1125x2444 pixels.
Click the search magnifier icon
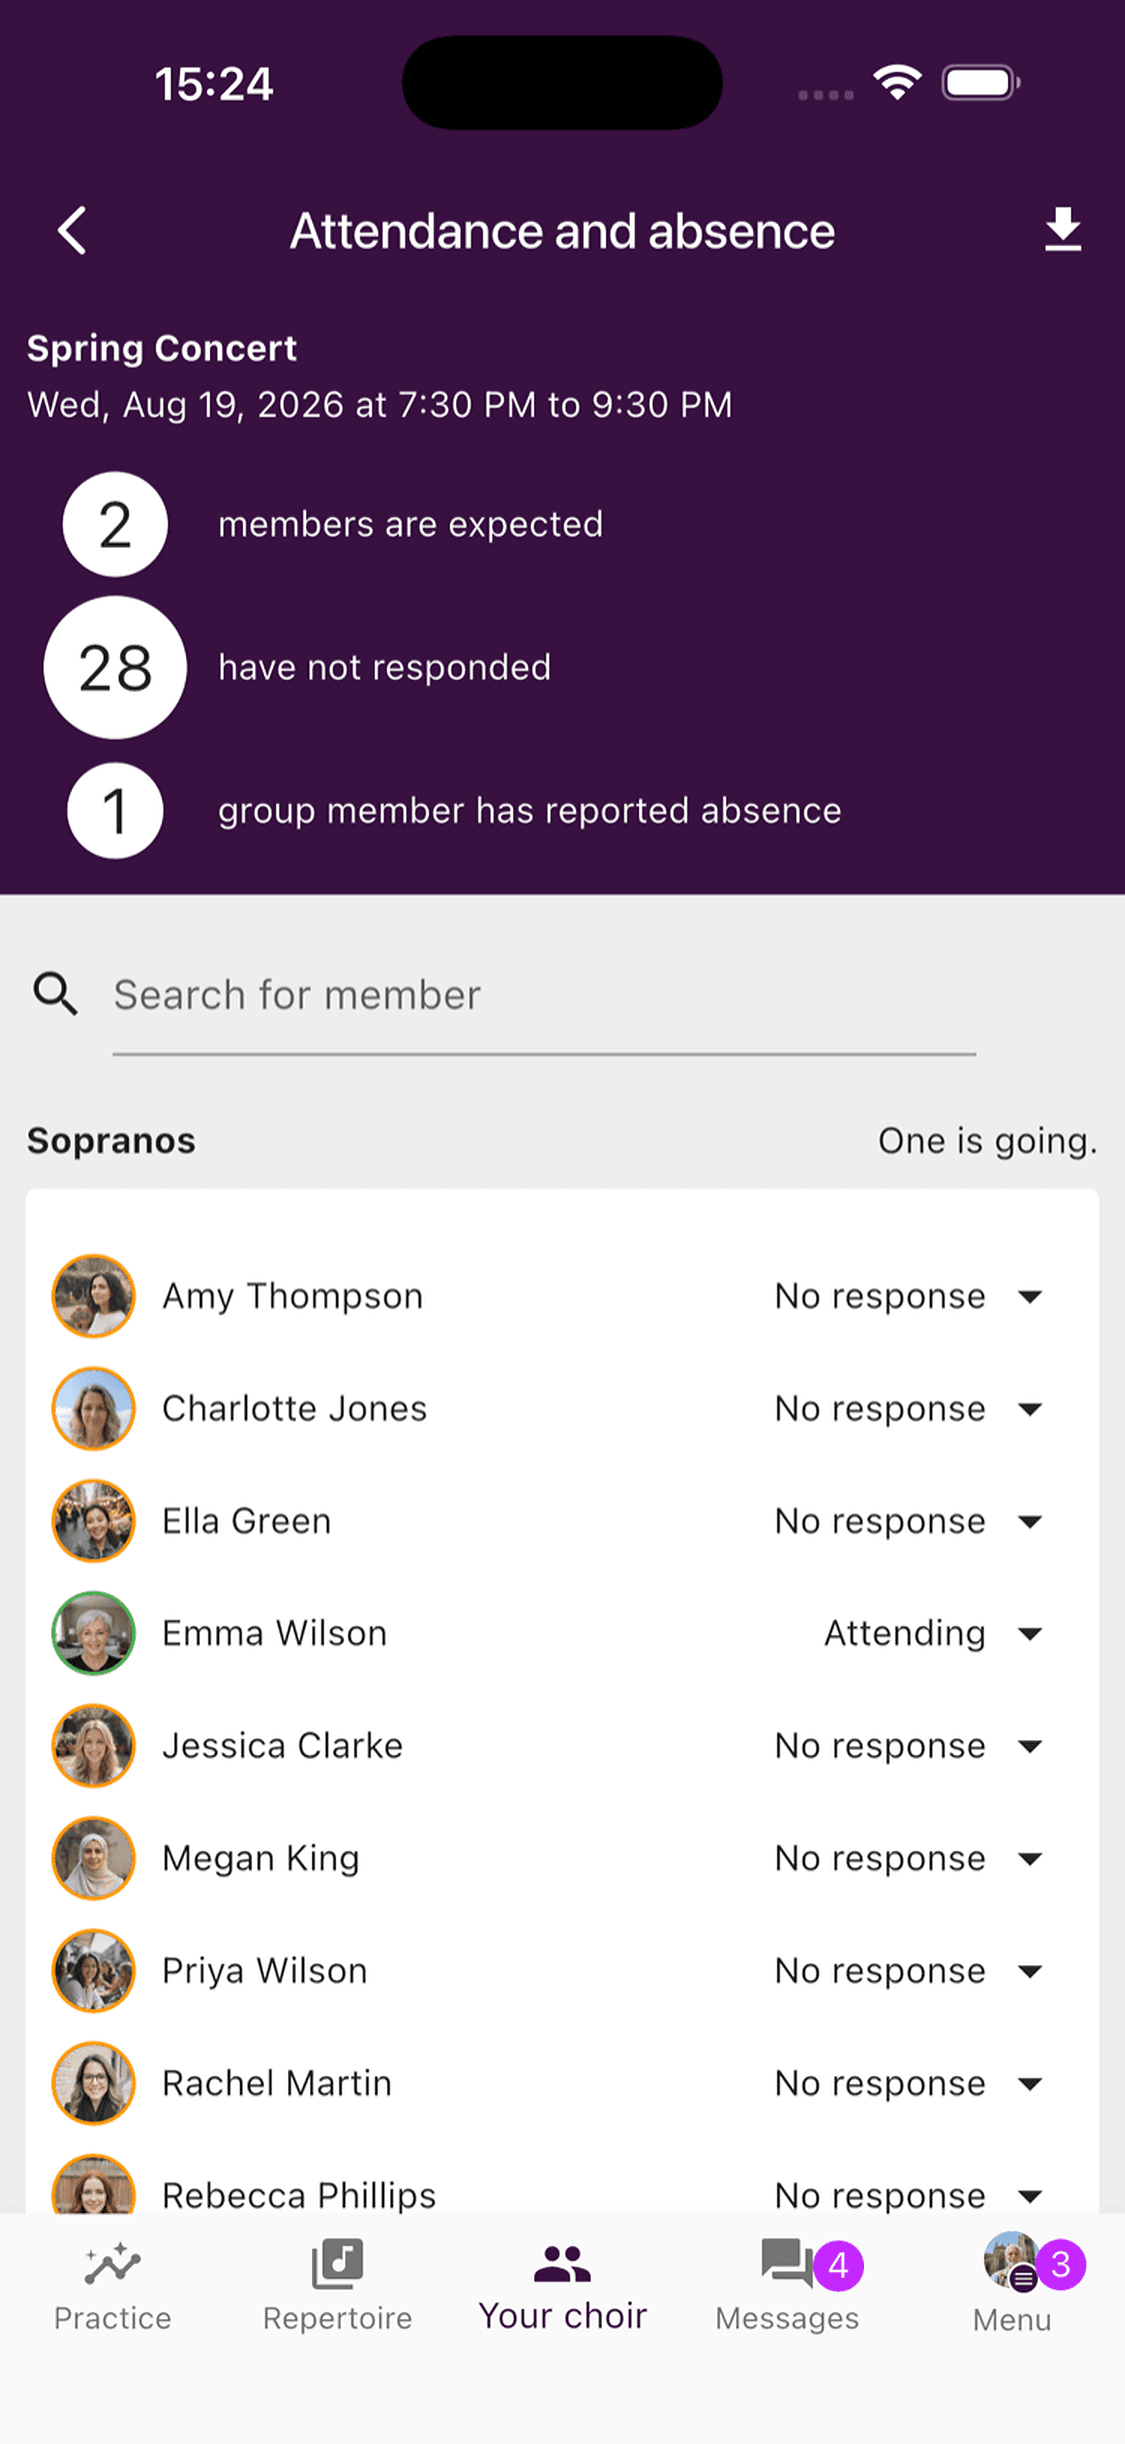[x=55, y=994]
